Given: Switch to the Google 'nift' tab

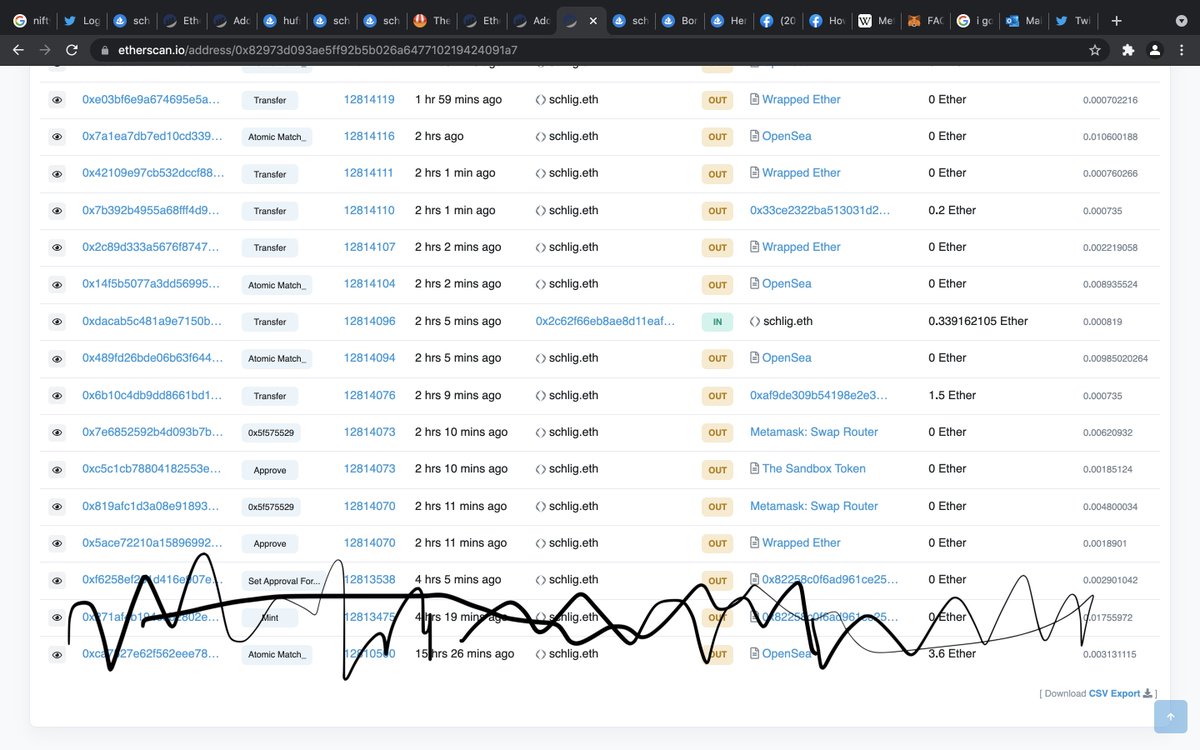Looking at the screenshot, I should pyautogui.click(x=30, y=20).
